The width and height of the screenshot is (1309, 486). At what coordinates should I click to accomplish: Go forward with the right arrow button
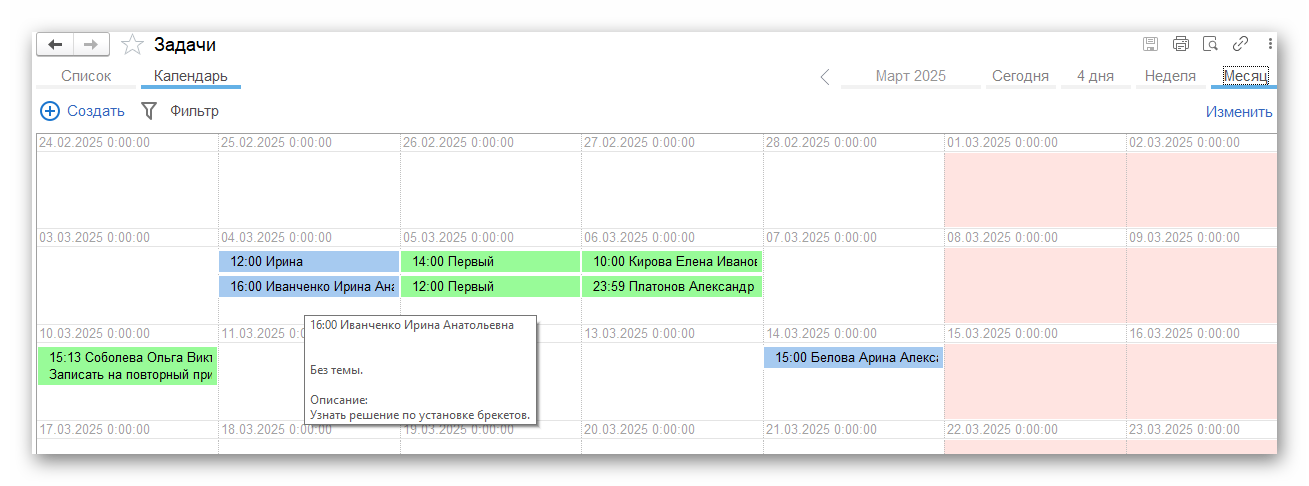[x=92, y=44]
